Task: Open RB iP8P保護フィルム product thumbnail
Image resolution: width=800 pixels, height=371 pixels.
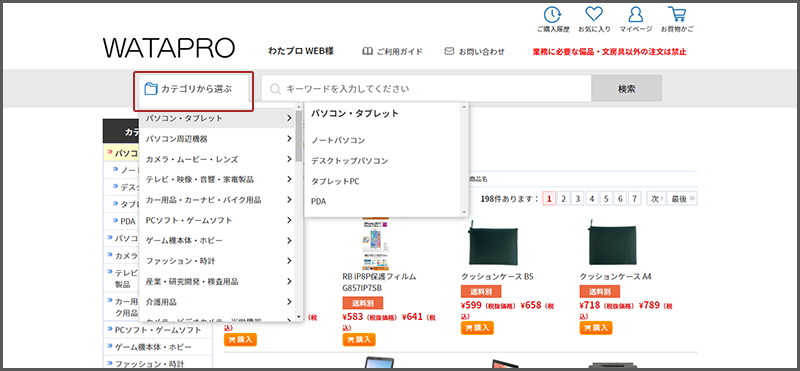Action: [x=376, y=244]
